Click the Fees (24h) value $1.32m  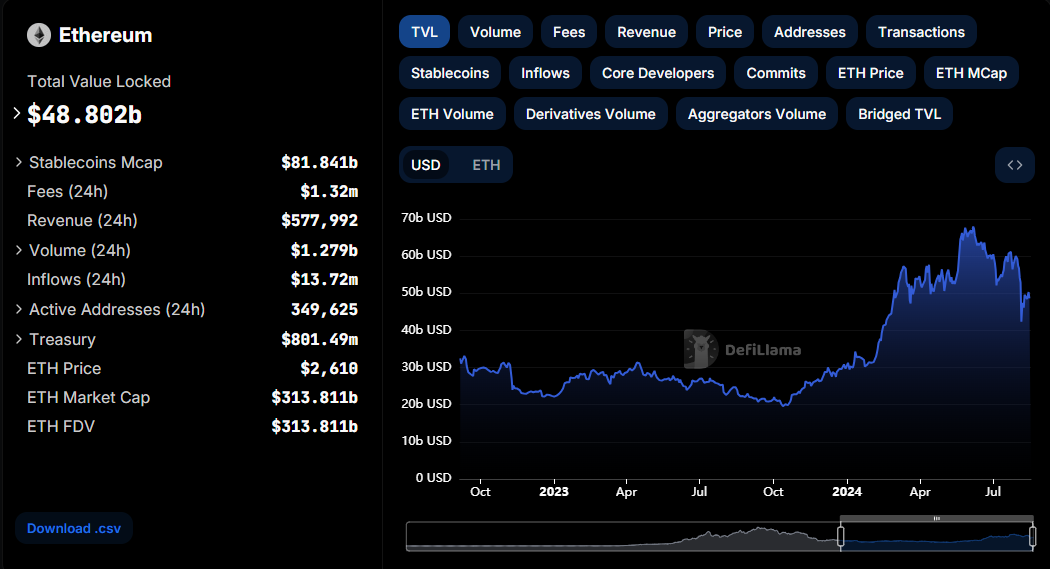pyautogui.click(x=329, y=191)
